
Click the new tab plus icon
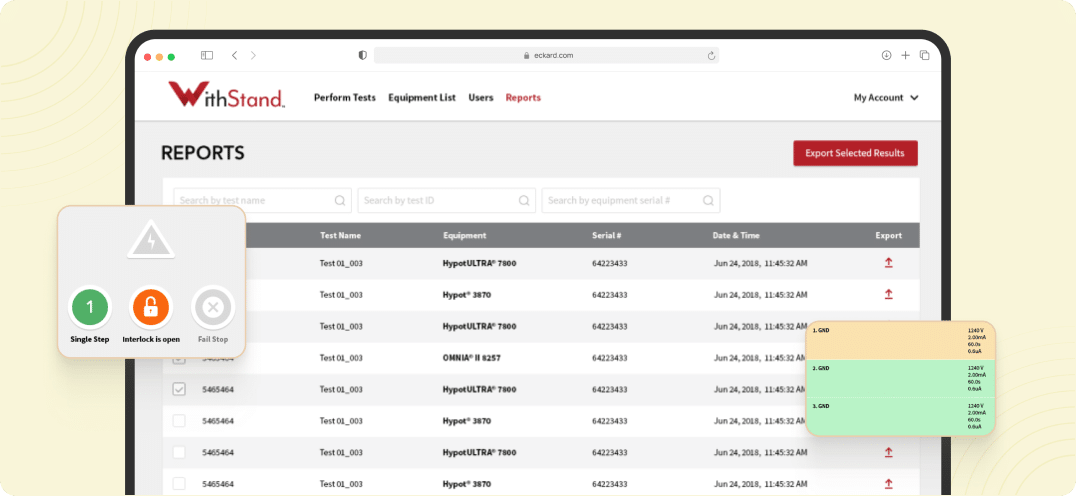pos(905,56)
